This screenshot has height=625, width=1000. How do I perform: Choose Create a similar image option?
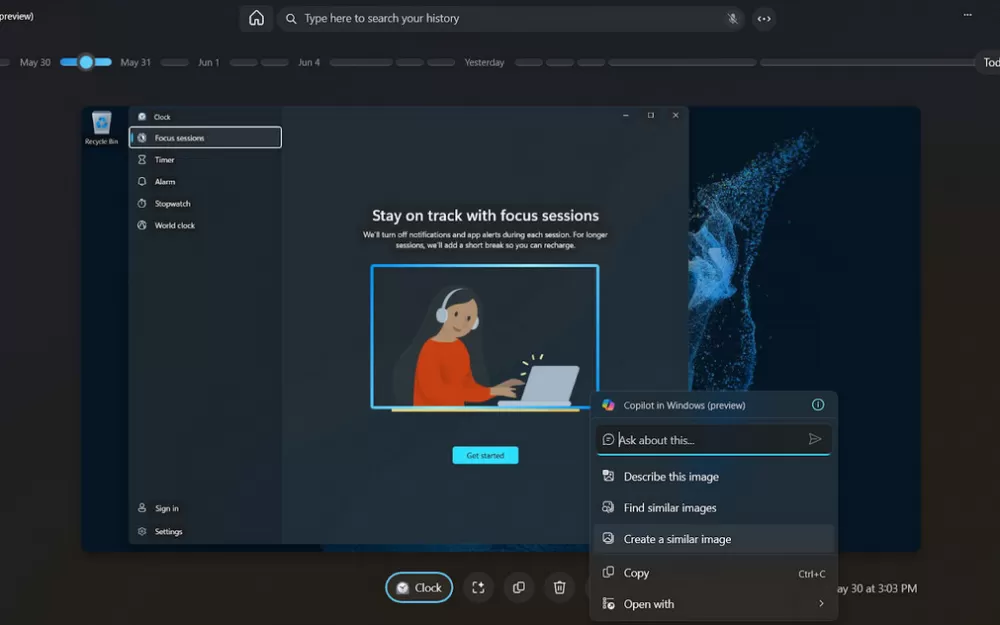714,539
